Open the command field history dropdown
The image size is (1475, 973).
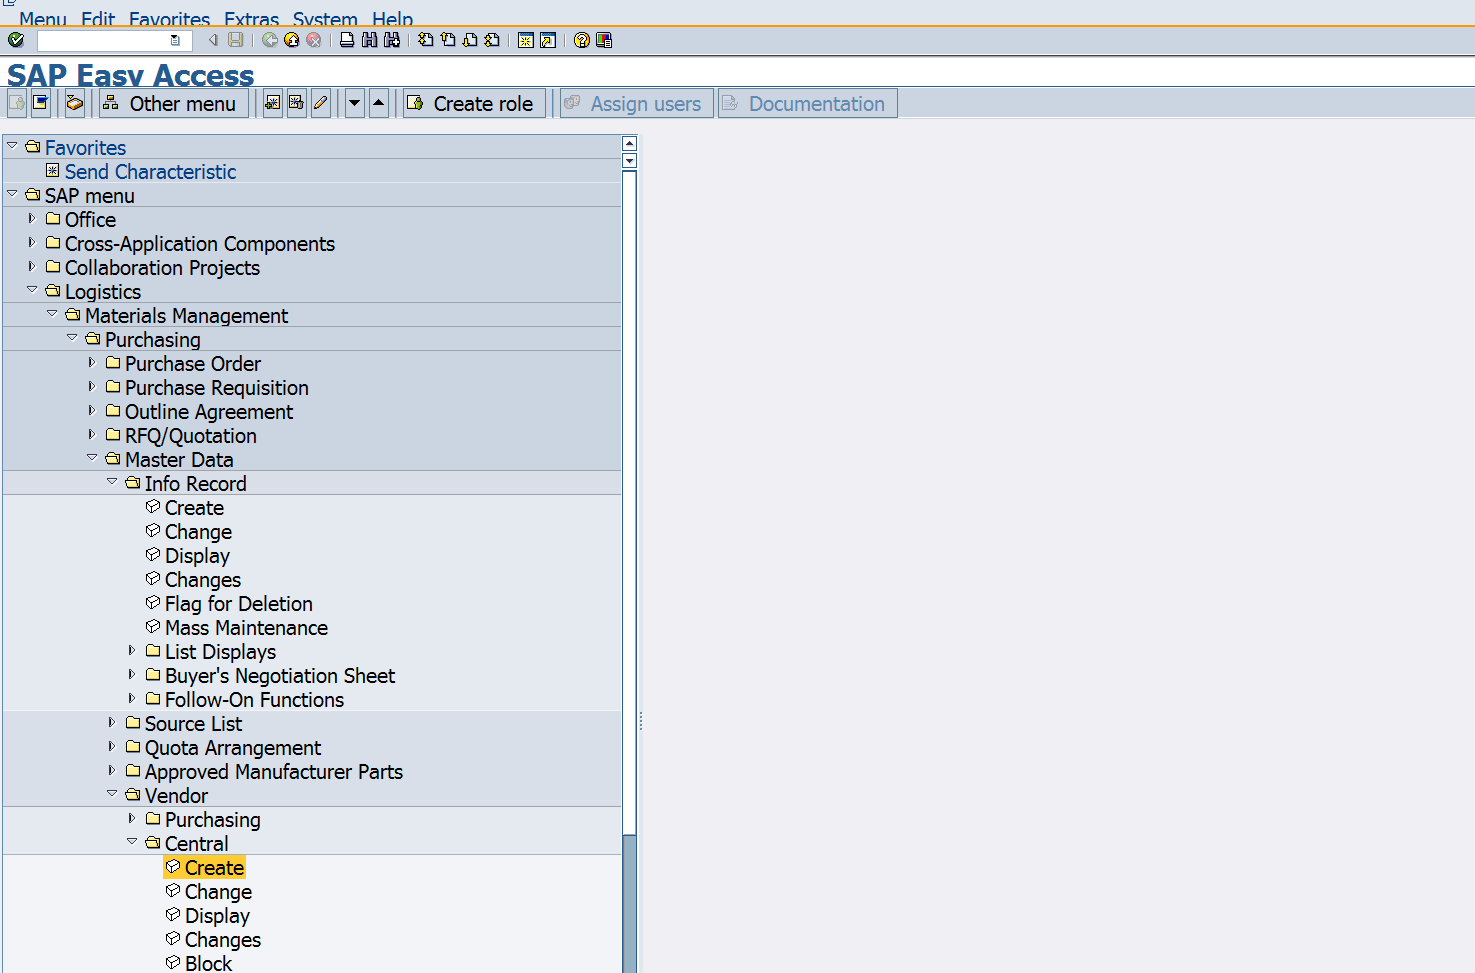pyautogui.click(x=176, y=40)
